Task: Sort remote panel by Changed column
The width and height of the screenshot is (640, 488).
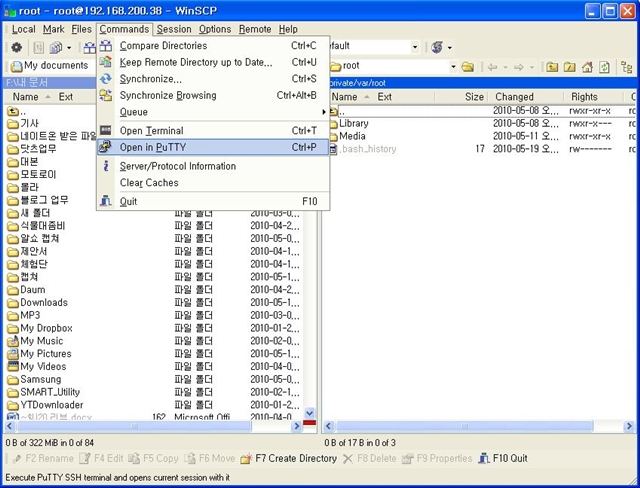Action: pos(526,97)
